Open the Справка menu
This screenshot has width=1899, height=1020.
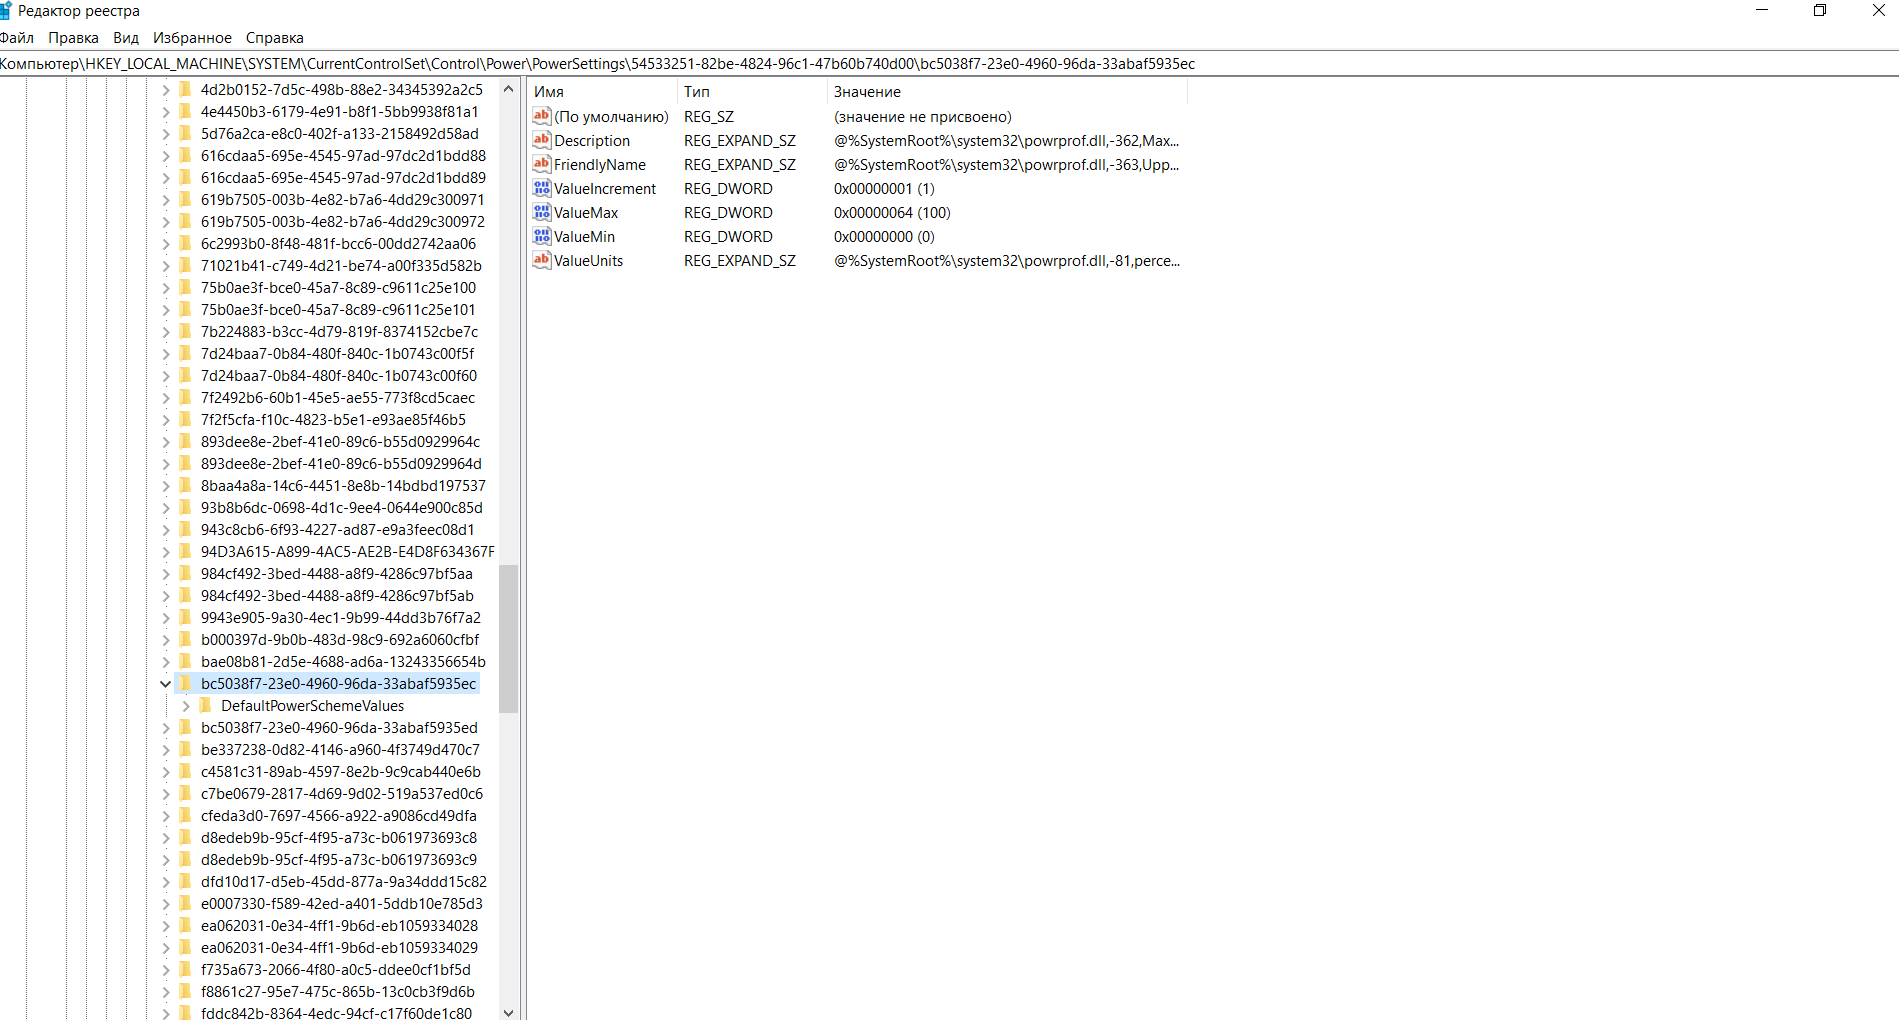(x=274, y=38)
